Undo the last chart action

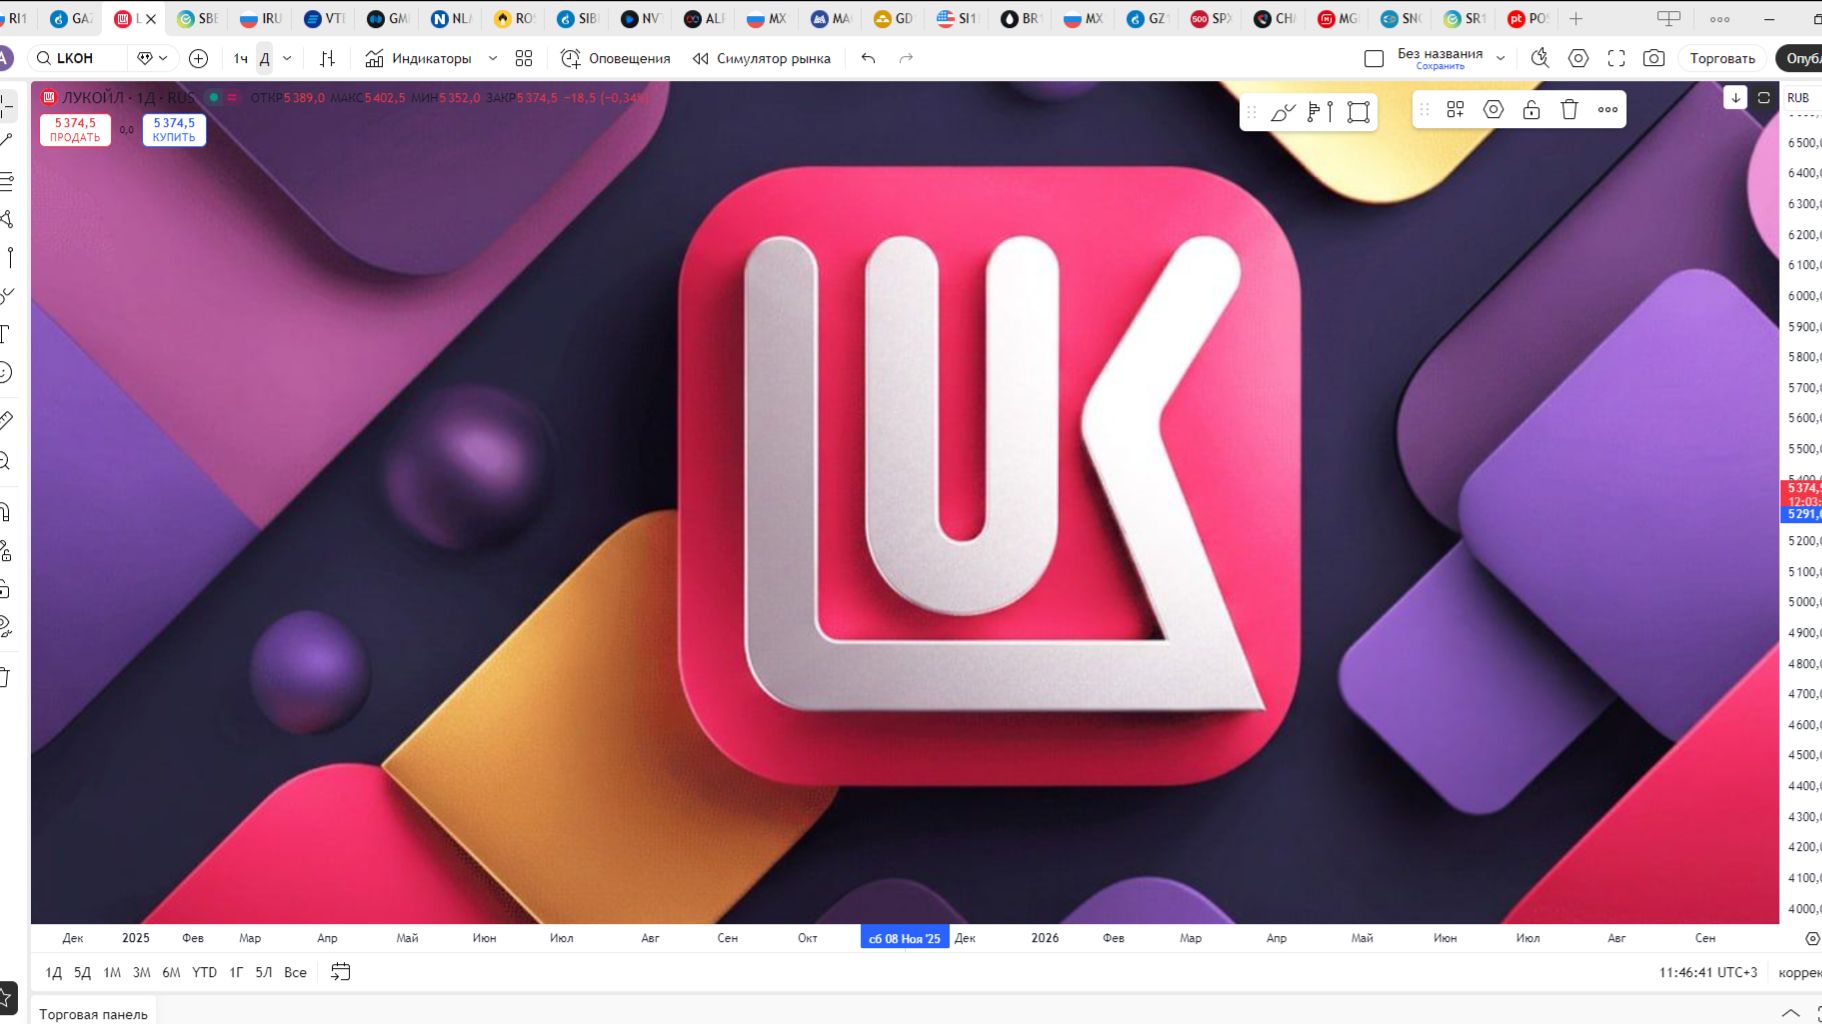(868, 58)
